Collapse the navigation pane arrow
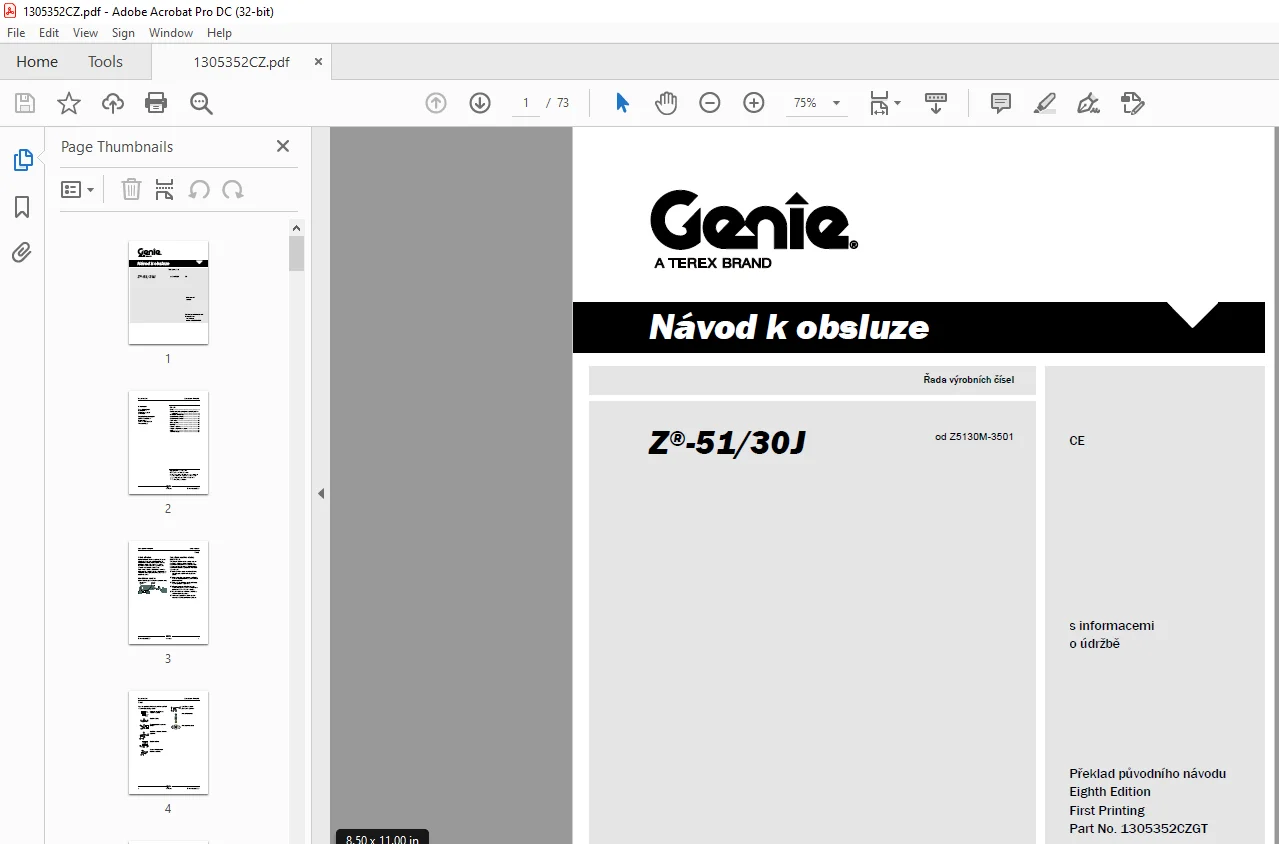Viewport: 1279px width, 844px height. click(x=321, y=493)
